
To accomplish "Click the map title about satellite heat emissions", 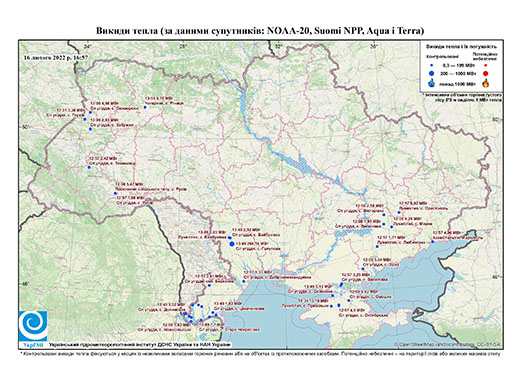I will pos(260,31).
